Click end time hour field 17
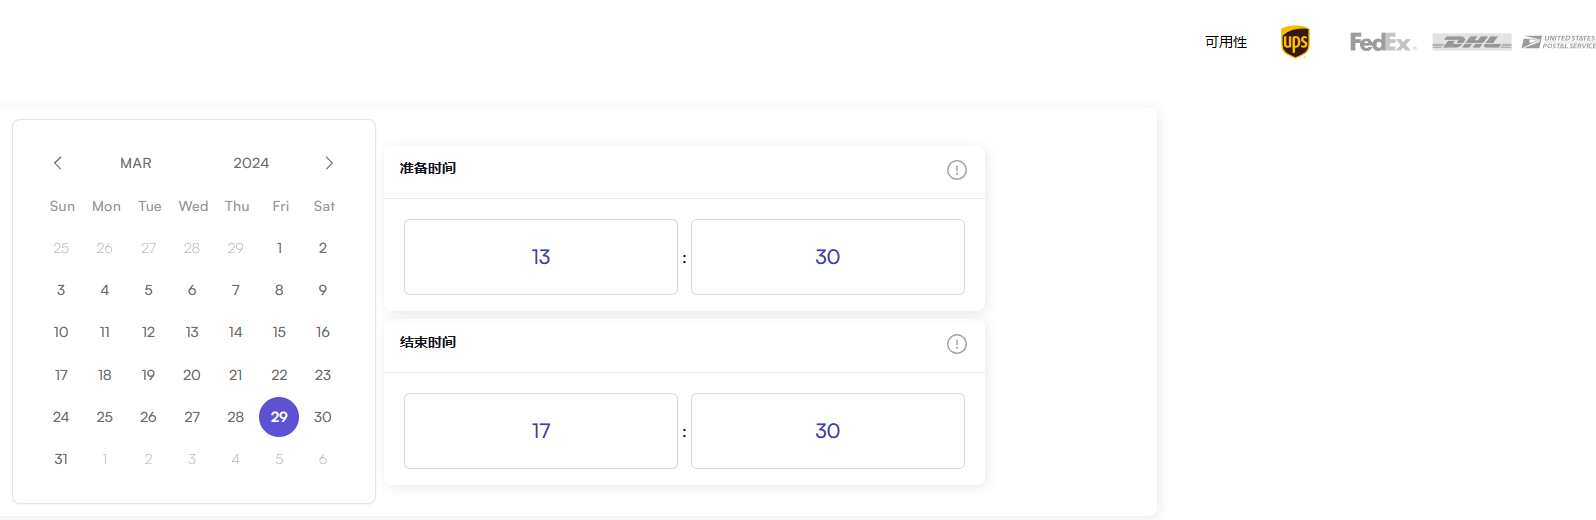This screenshot has width=1596, height=520. [541, 431]
